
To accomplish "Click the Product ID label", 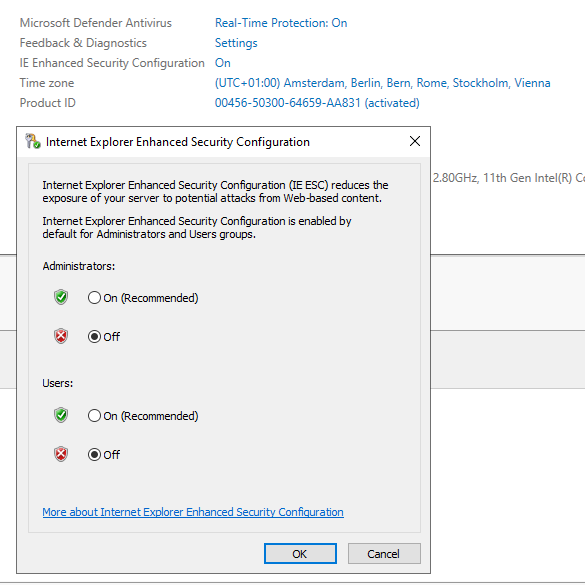I will [48, 103].
